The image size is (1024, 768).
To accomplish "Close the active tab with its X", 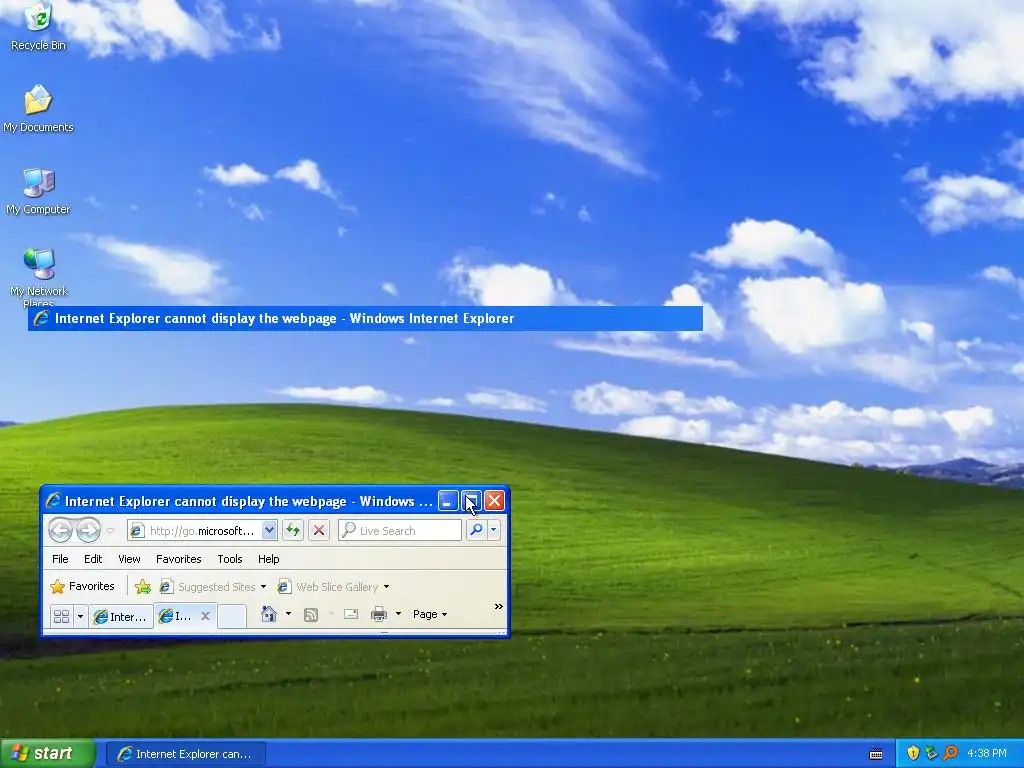I will (205, 615).
